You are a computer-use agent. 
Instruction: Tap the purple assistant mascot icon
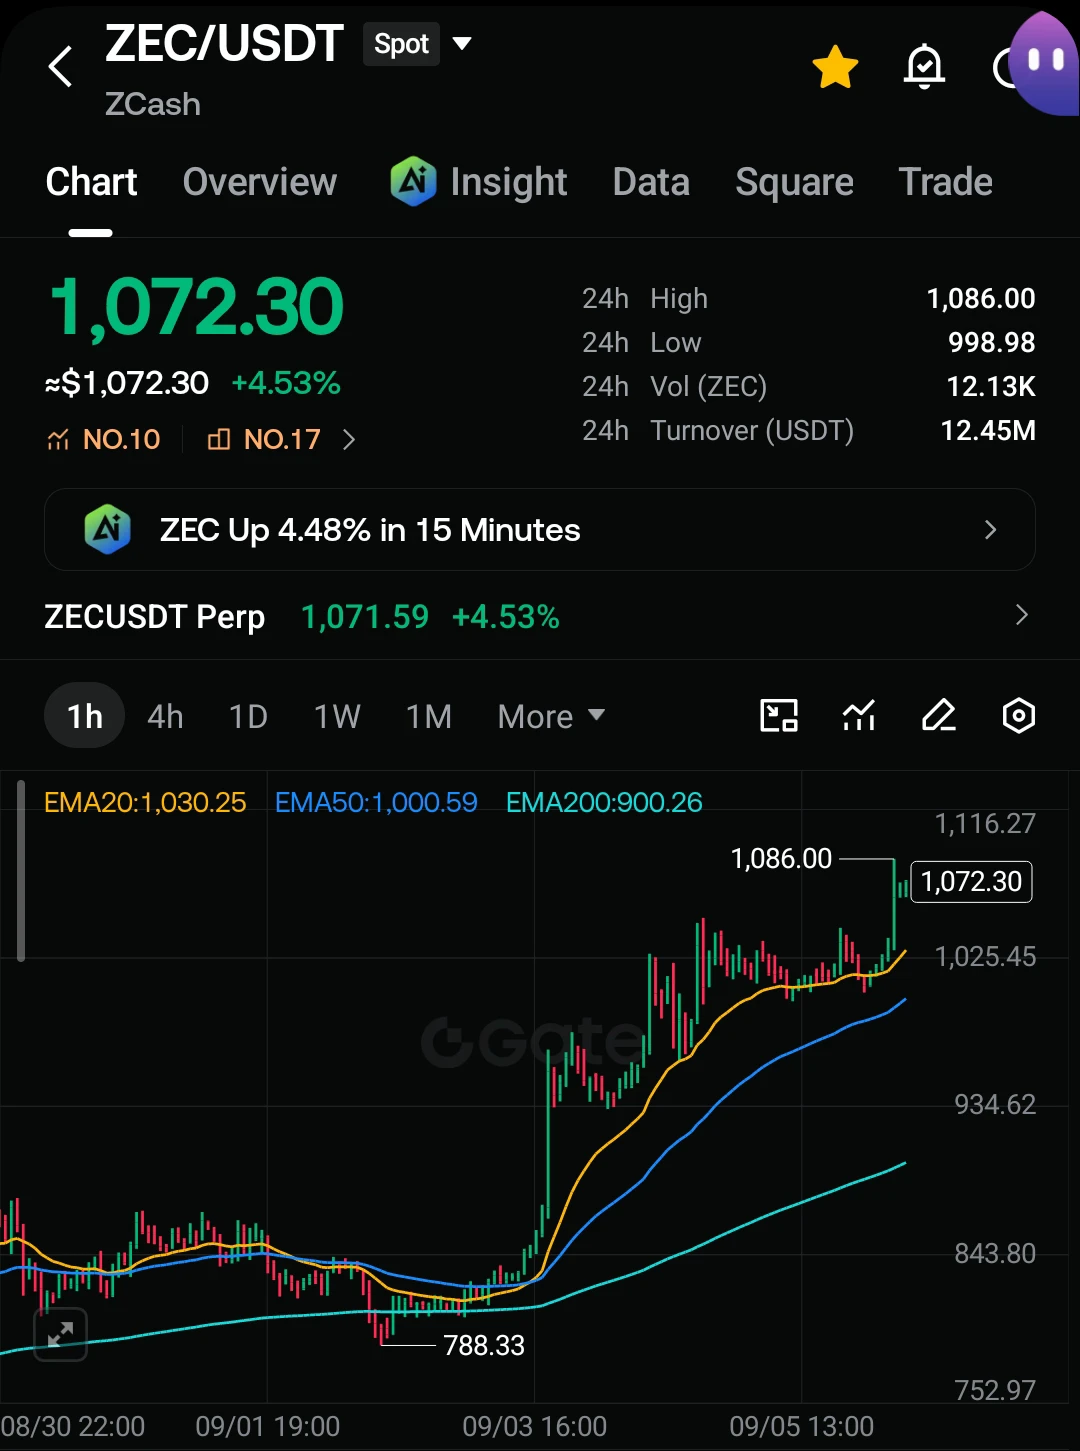(x=1044, y=64)
